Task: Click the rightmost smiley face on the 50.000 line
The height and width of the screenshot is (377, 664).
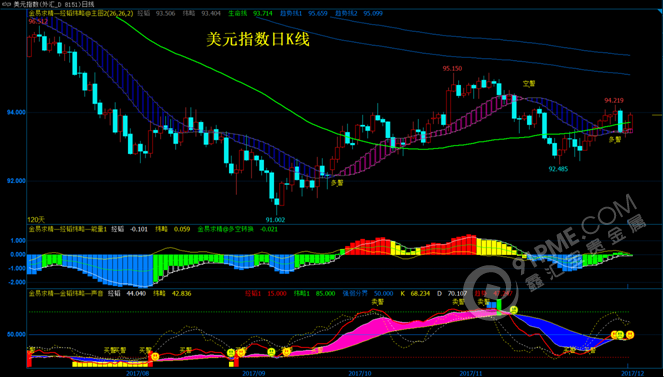Action: [630, 335]
